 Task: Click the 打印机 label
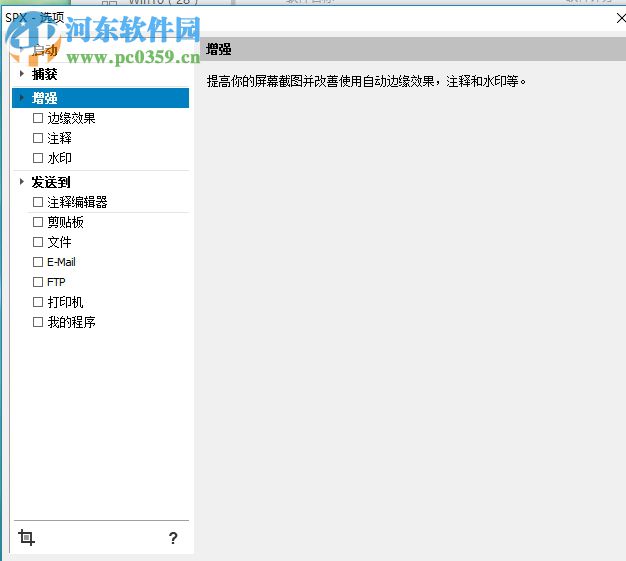tap(65, 302)
